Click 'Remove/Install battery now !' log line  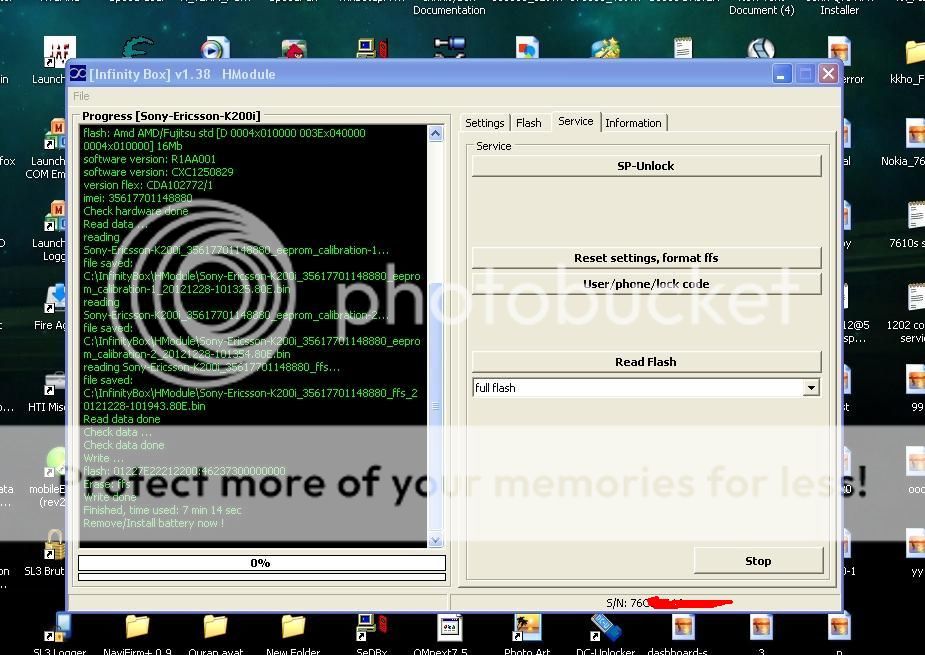point(153,523)
